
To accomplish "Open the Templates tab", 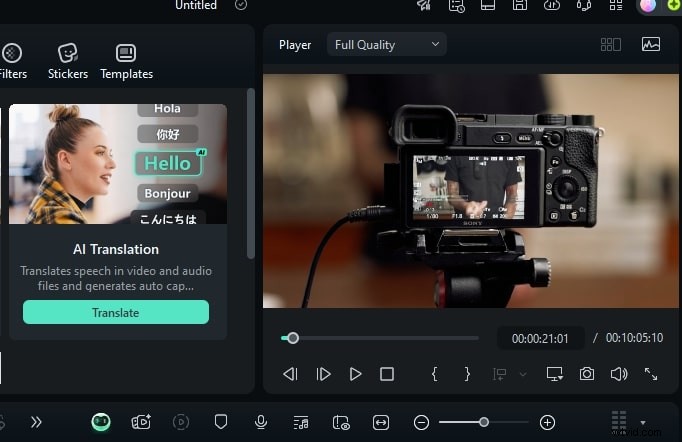I will tap(126, 61).
